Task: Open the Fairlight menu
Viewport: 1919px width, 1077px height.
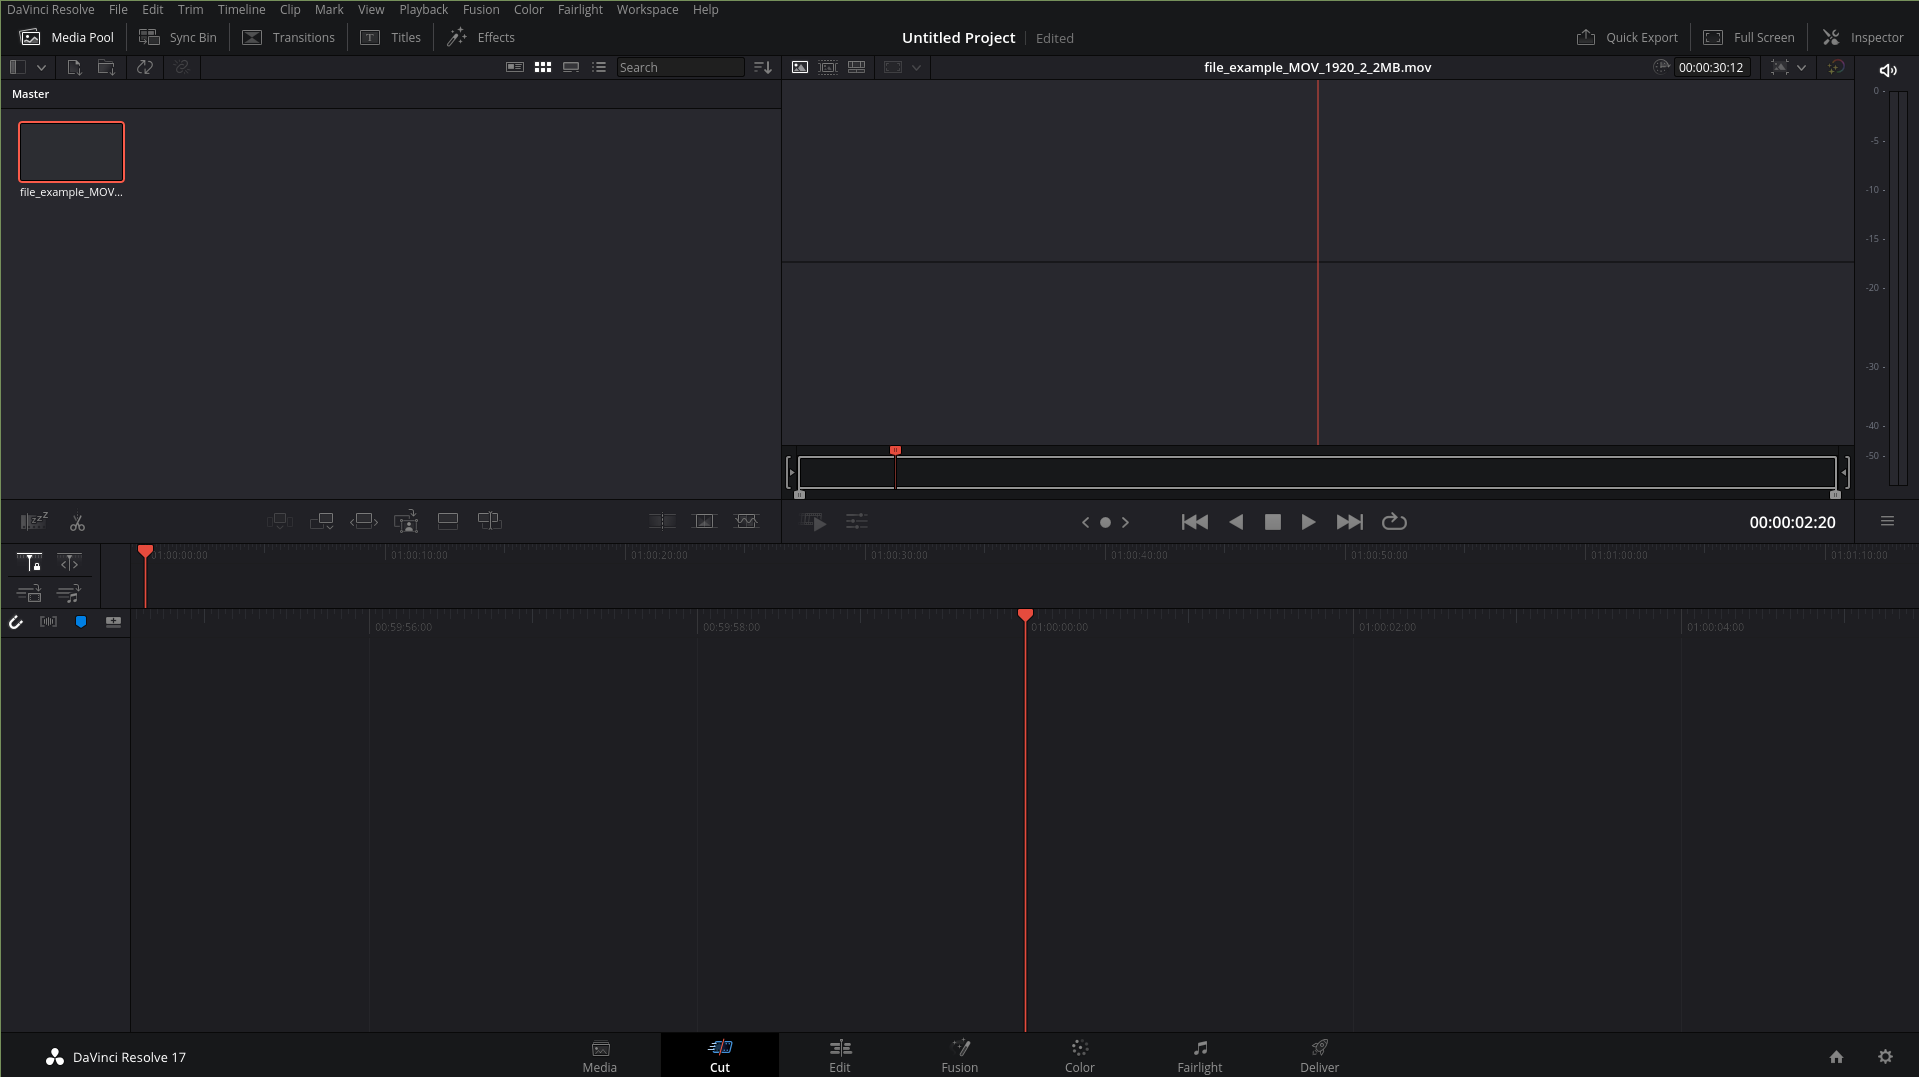Action: (580, 9)
